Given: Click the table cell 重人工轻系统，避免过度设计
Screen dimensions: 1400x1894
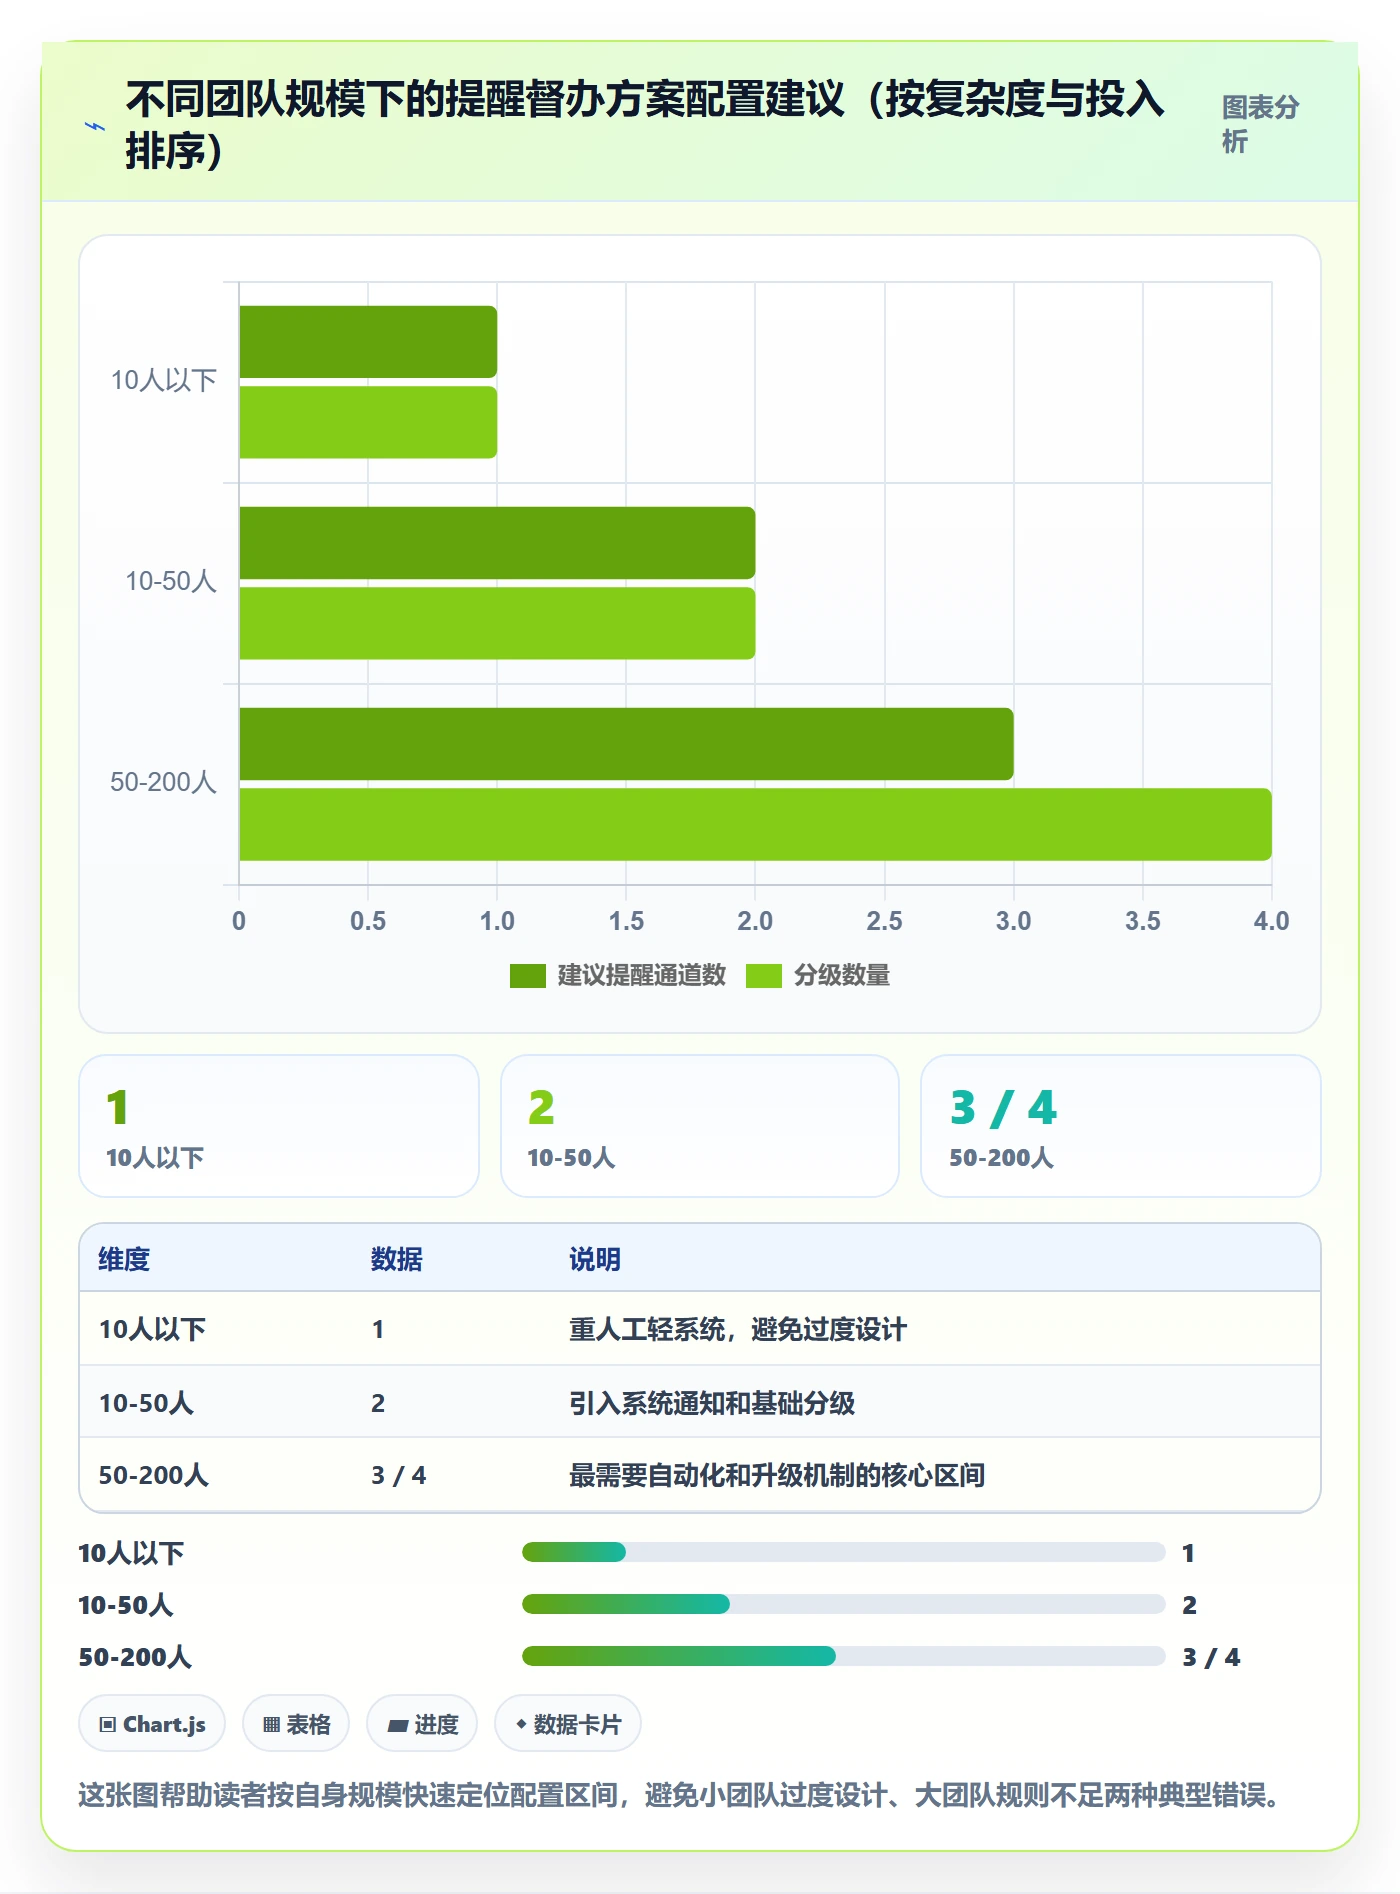Looking at the screenshot, I should [x=738, y=1329].
